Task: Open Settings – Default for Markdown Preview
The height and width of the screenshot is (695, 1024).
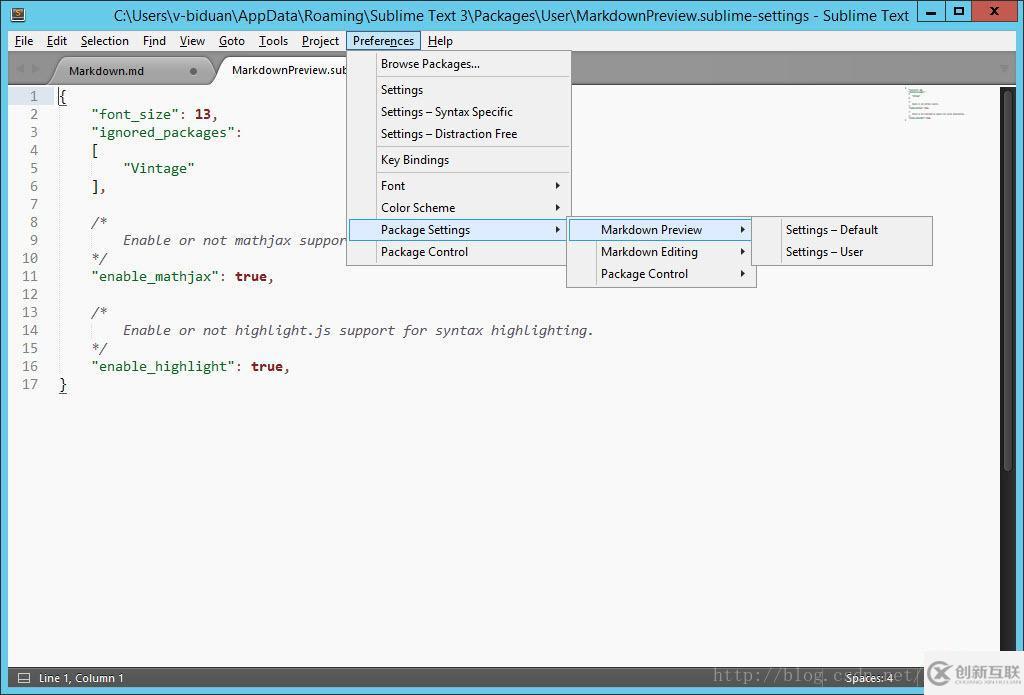Action: click(x=842, y=230)
